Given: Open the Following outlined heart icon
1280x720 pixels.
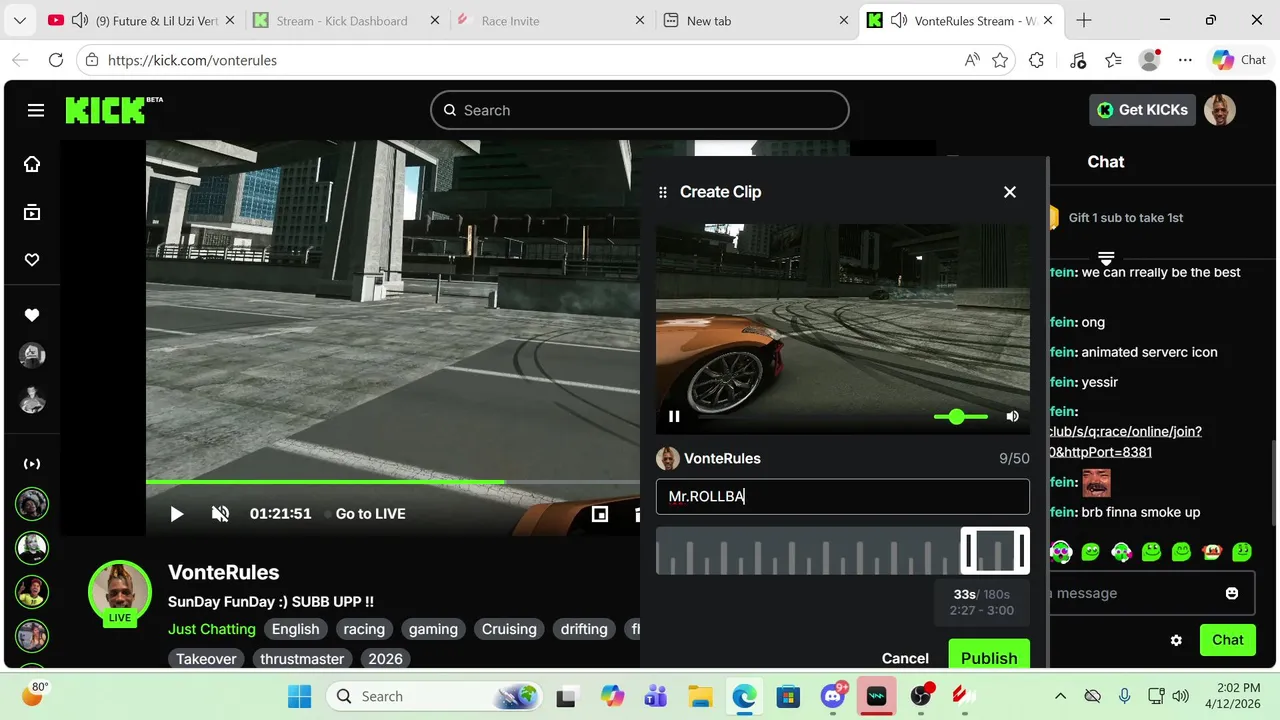Looking at the screenshot, I should pos(32,260).
